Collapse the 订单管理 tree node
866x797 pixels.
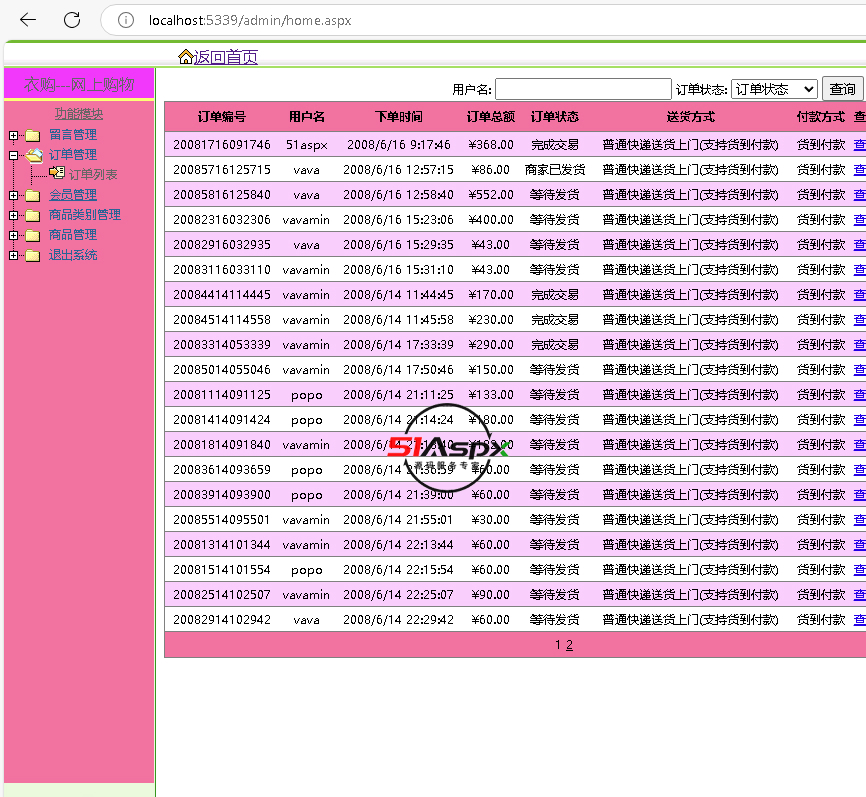(x=13, y=155)
